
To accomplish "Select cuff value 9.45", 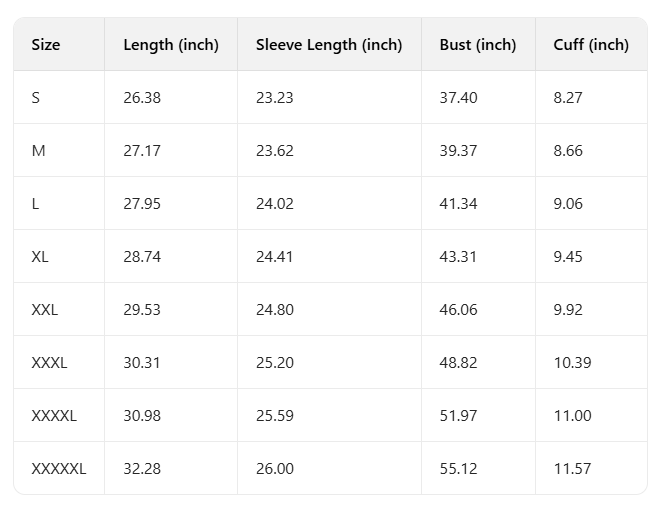I will 568,257.
